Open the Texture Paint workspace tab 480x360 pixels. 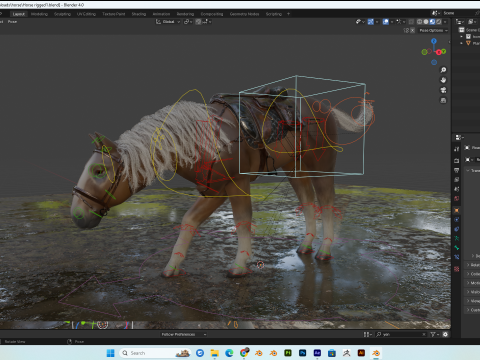click(114, 14)
